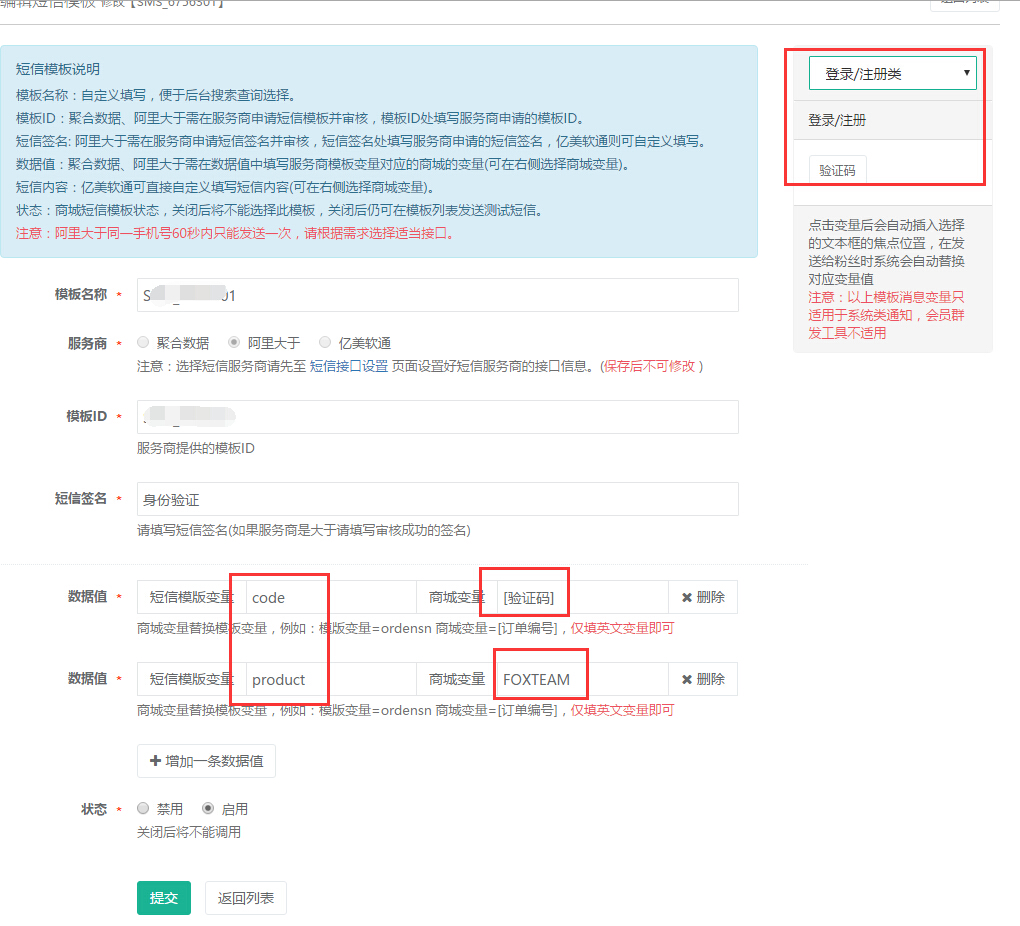Set status to 启用
Screen dimensions: 1020x926
point(208,808)
